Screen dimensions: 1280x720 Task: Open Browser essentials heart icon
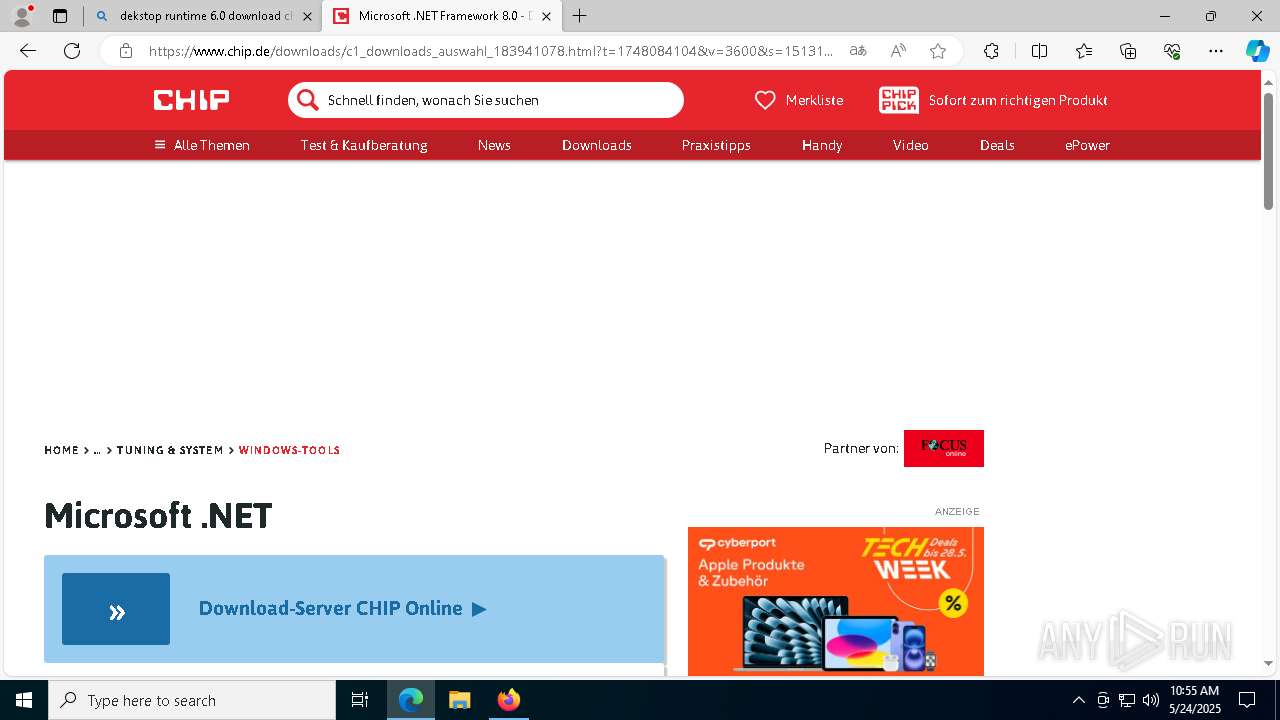[x=1172, y=51]
